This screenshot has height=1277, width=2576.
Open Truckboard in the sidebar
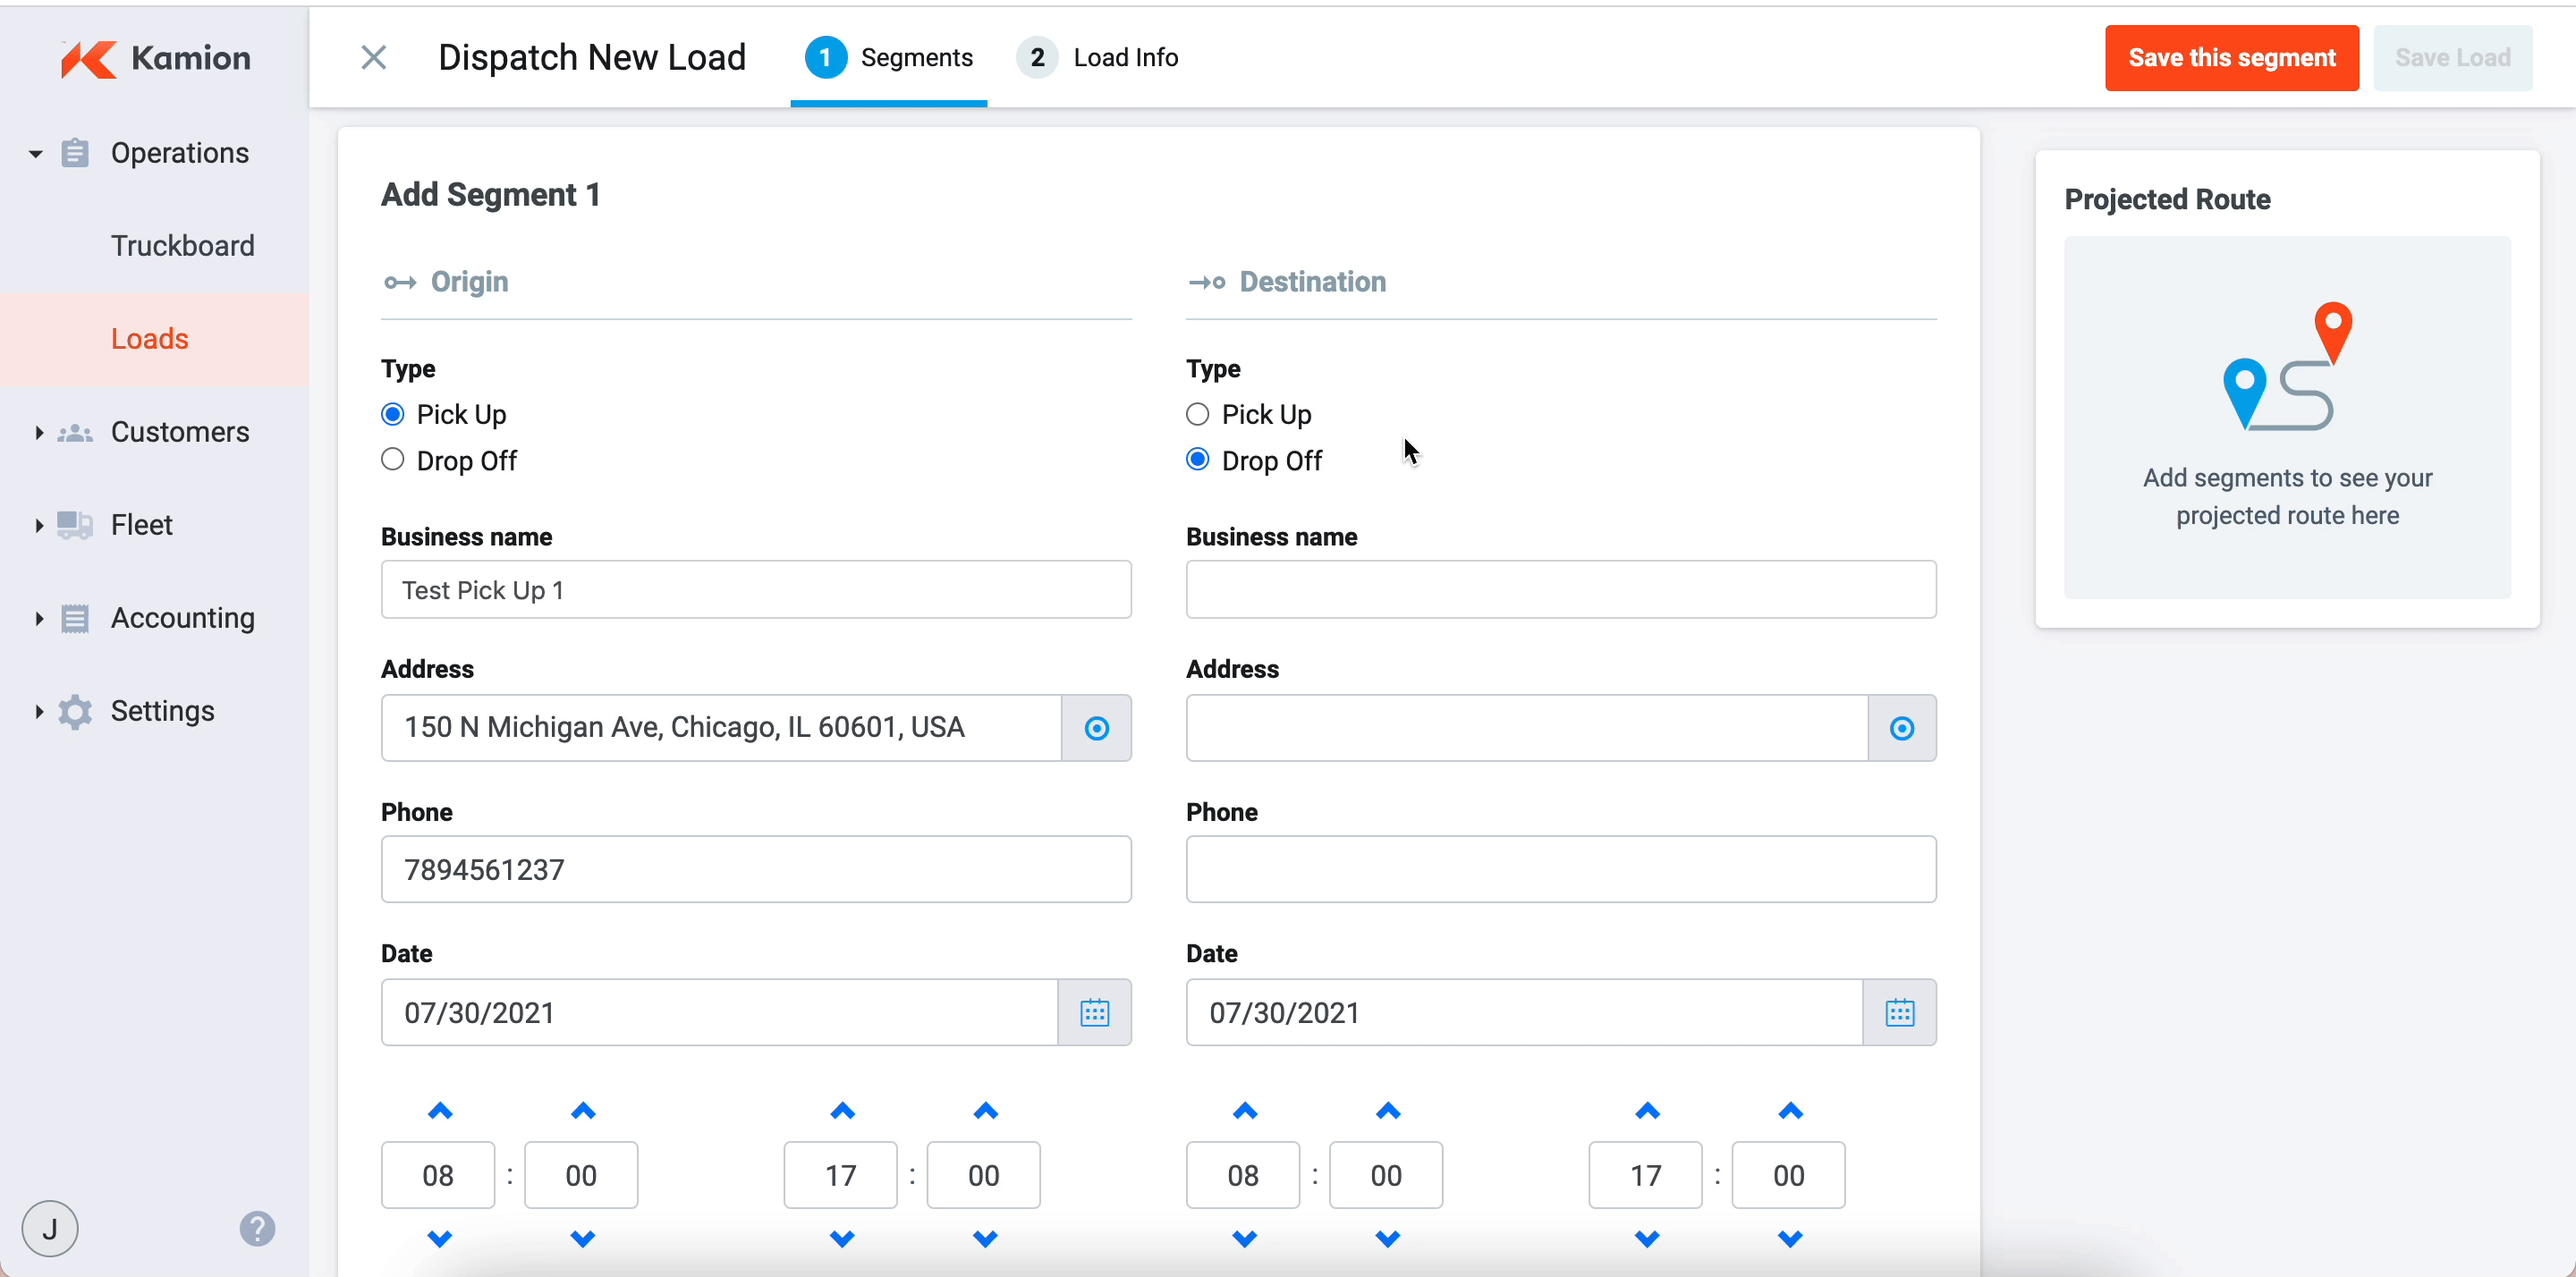coord(183,246)
